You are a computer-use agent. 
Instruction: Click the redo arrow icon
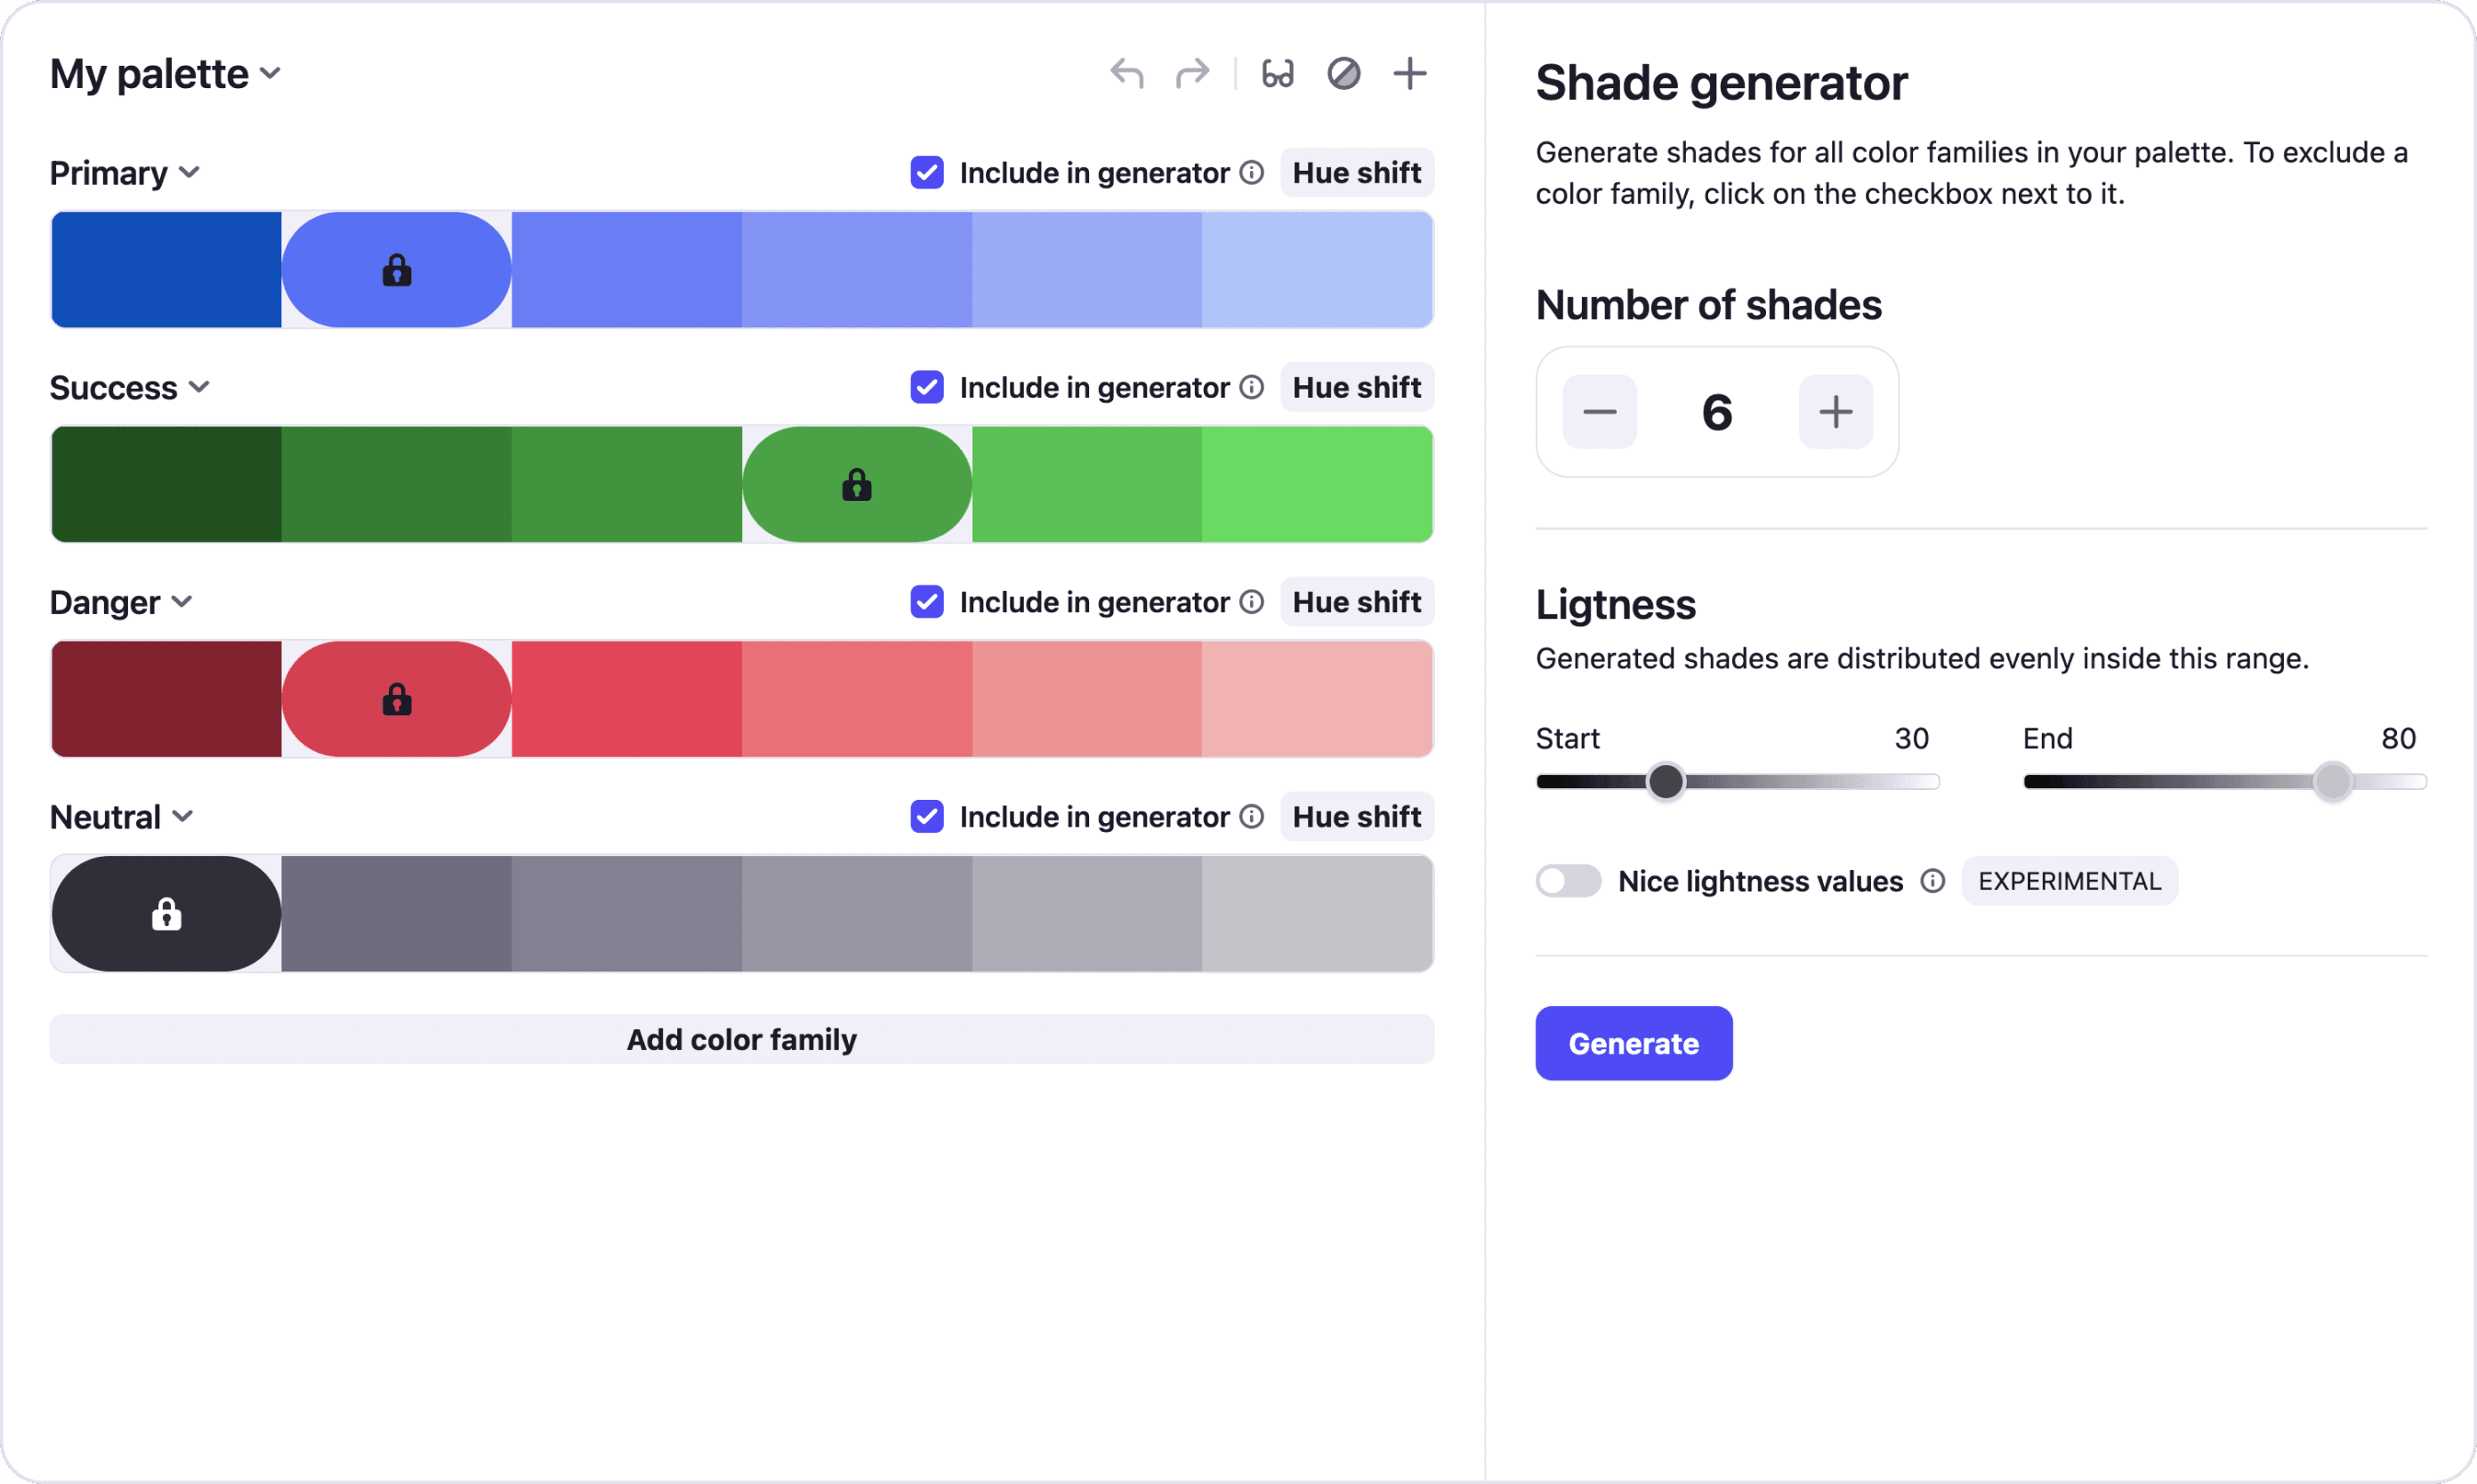point(1192,72)
